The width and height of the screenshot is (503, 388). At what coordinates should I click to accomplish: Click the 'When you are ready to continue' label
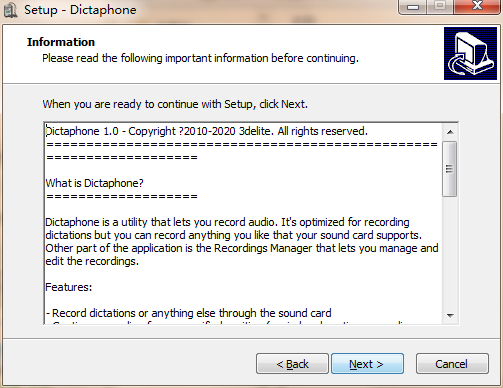[175, 104]
